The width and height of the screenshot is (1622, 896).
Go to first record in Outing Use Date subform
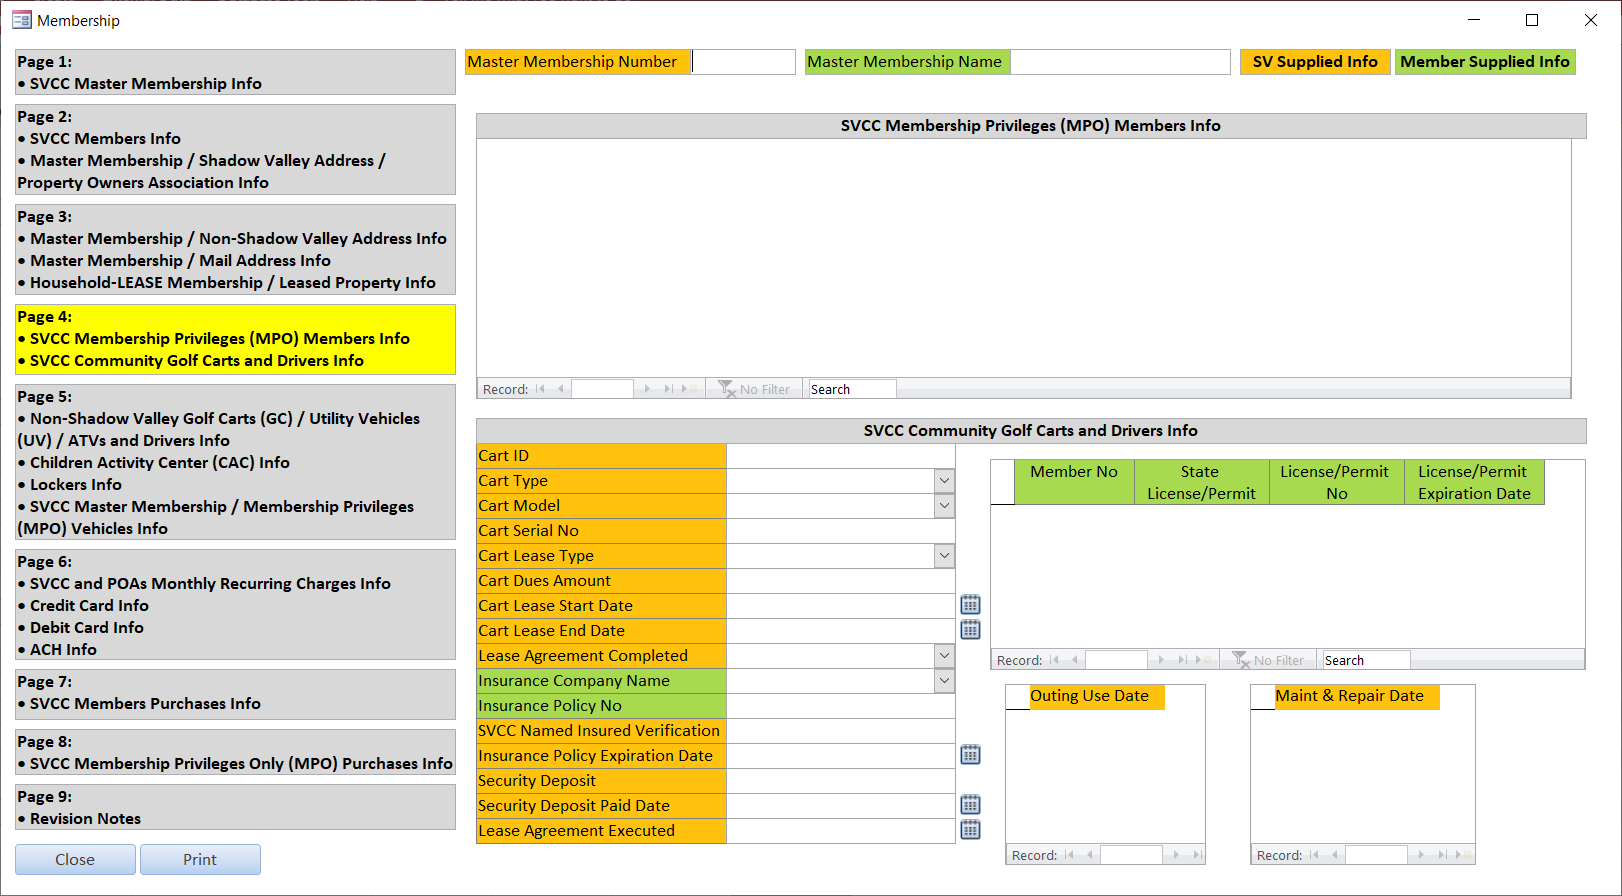[x=1069, y=855]
